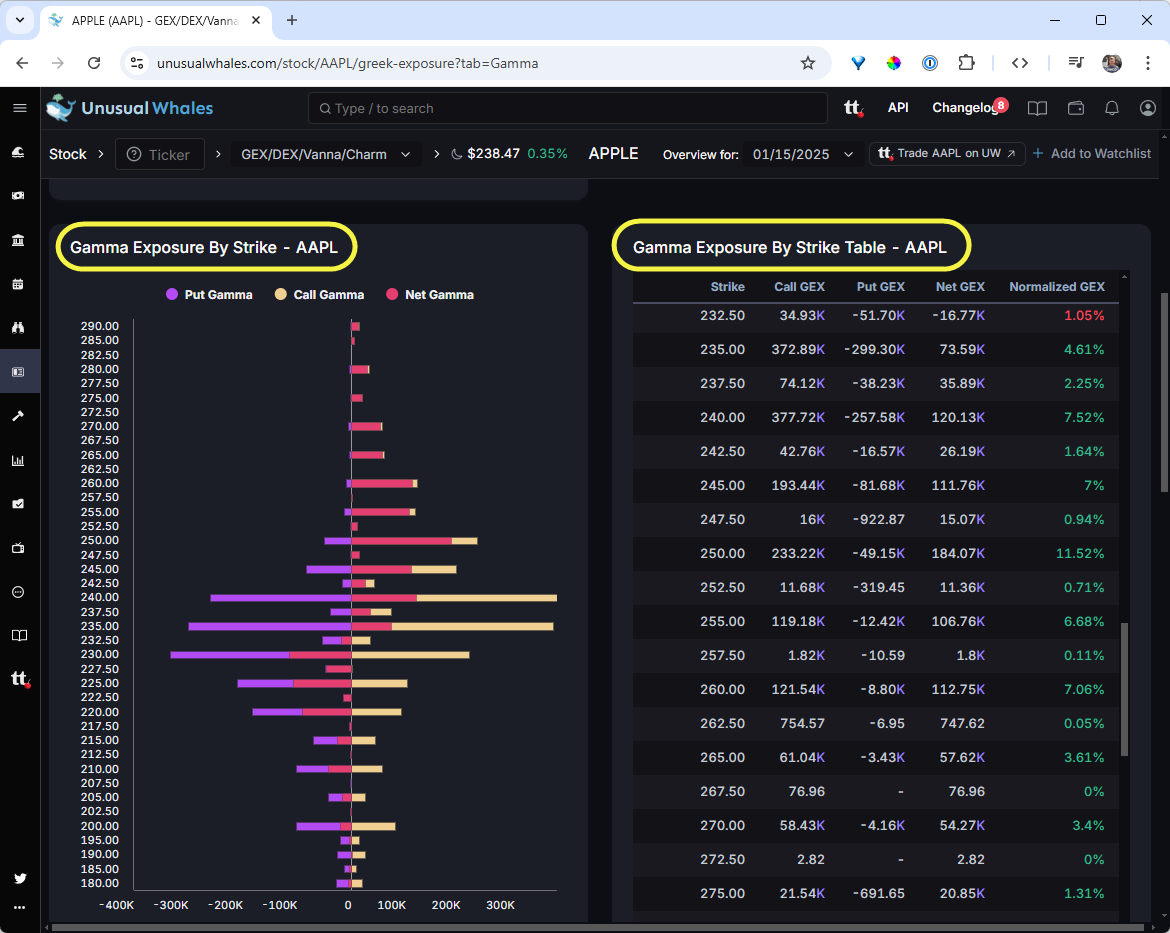Open the browser Extensions puzzle icon
The width and height of the screenshot is (1170, 933).
tap(966, 63)
